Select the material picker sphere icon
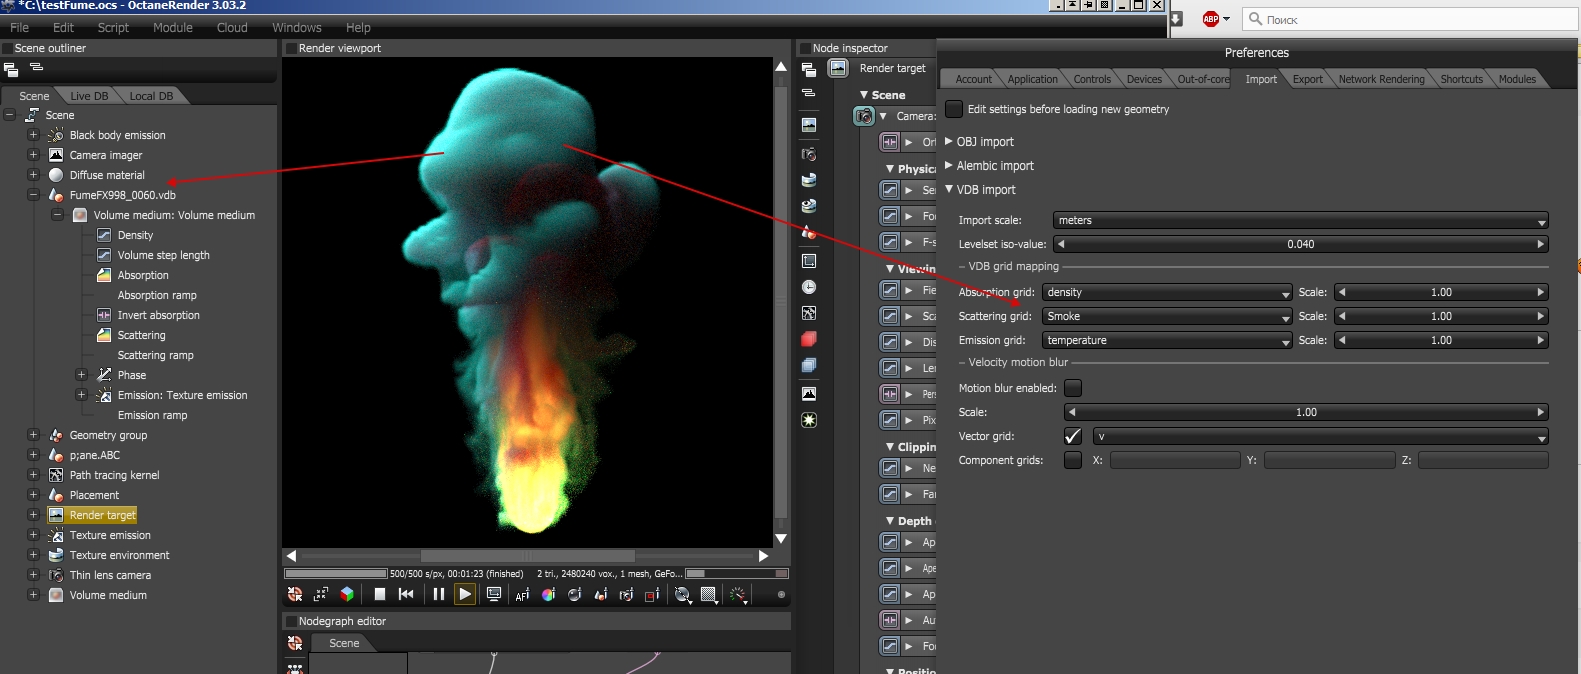The height and width of the screenshot is (674, 1581). 574,594
